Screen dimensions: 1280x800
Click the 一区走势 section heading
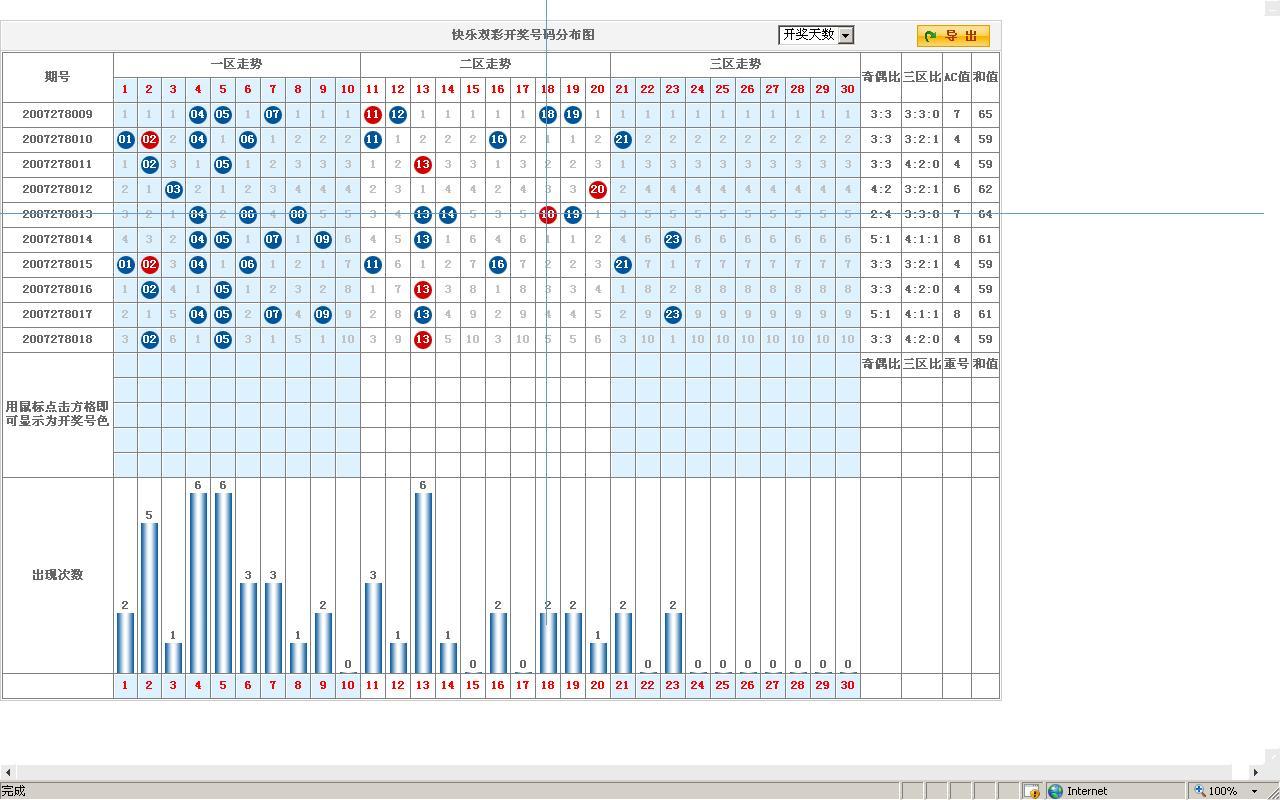pyautogui.click(x=237, y=64)
